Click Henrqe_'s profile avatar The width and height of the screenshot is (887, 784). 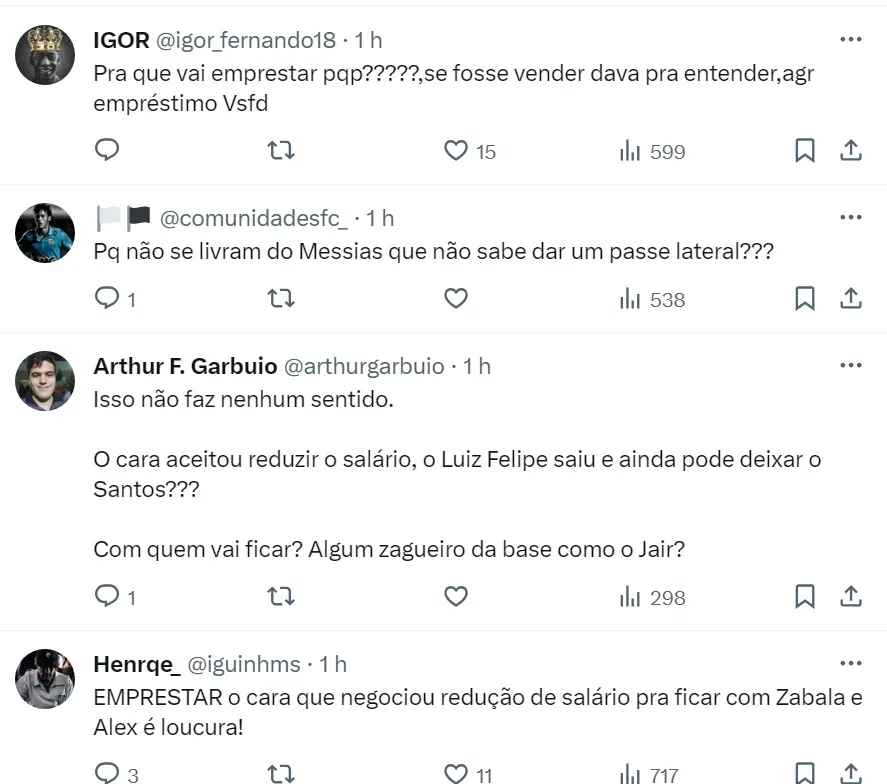(45, 678)
